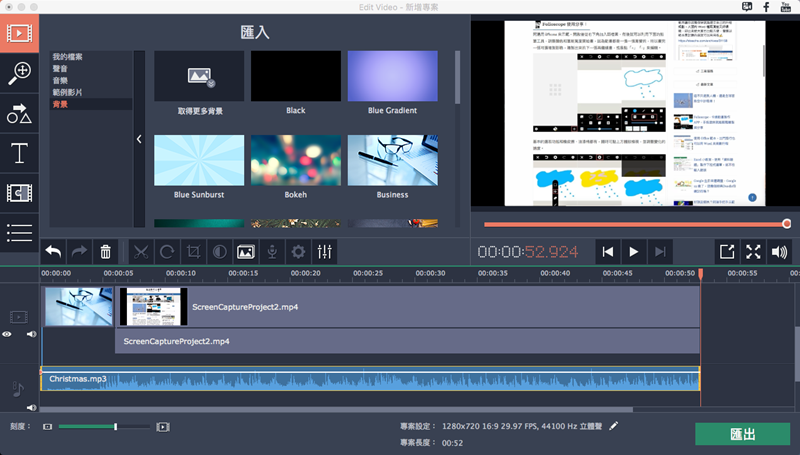Open the Titles tool with T icon

(x=19, y=153)
